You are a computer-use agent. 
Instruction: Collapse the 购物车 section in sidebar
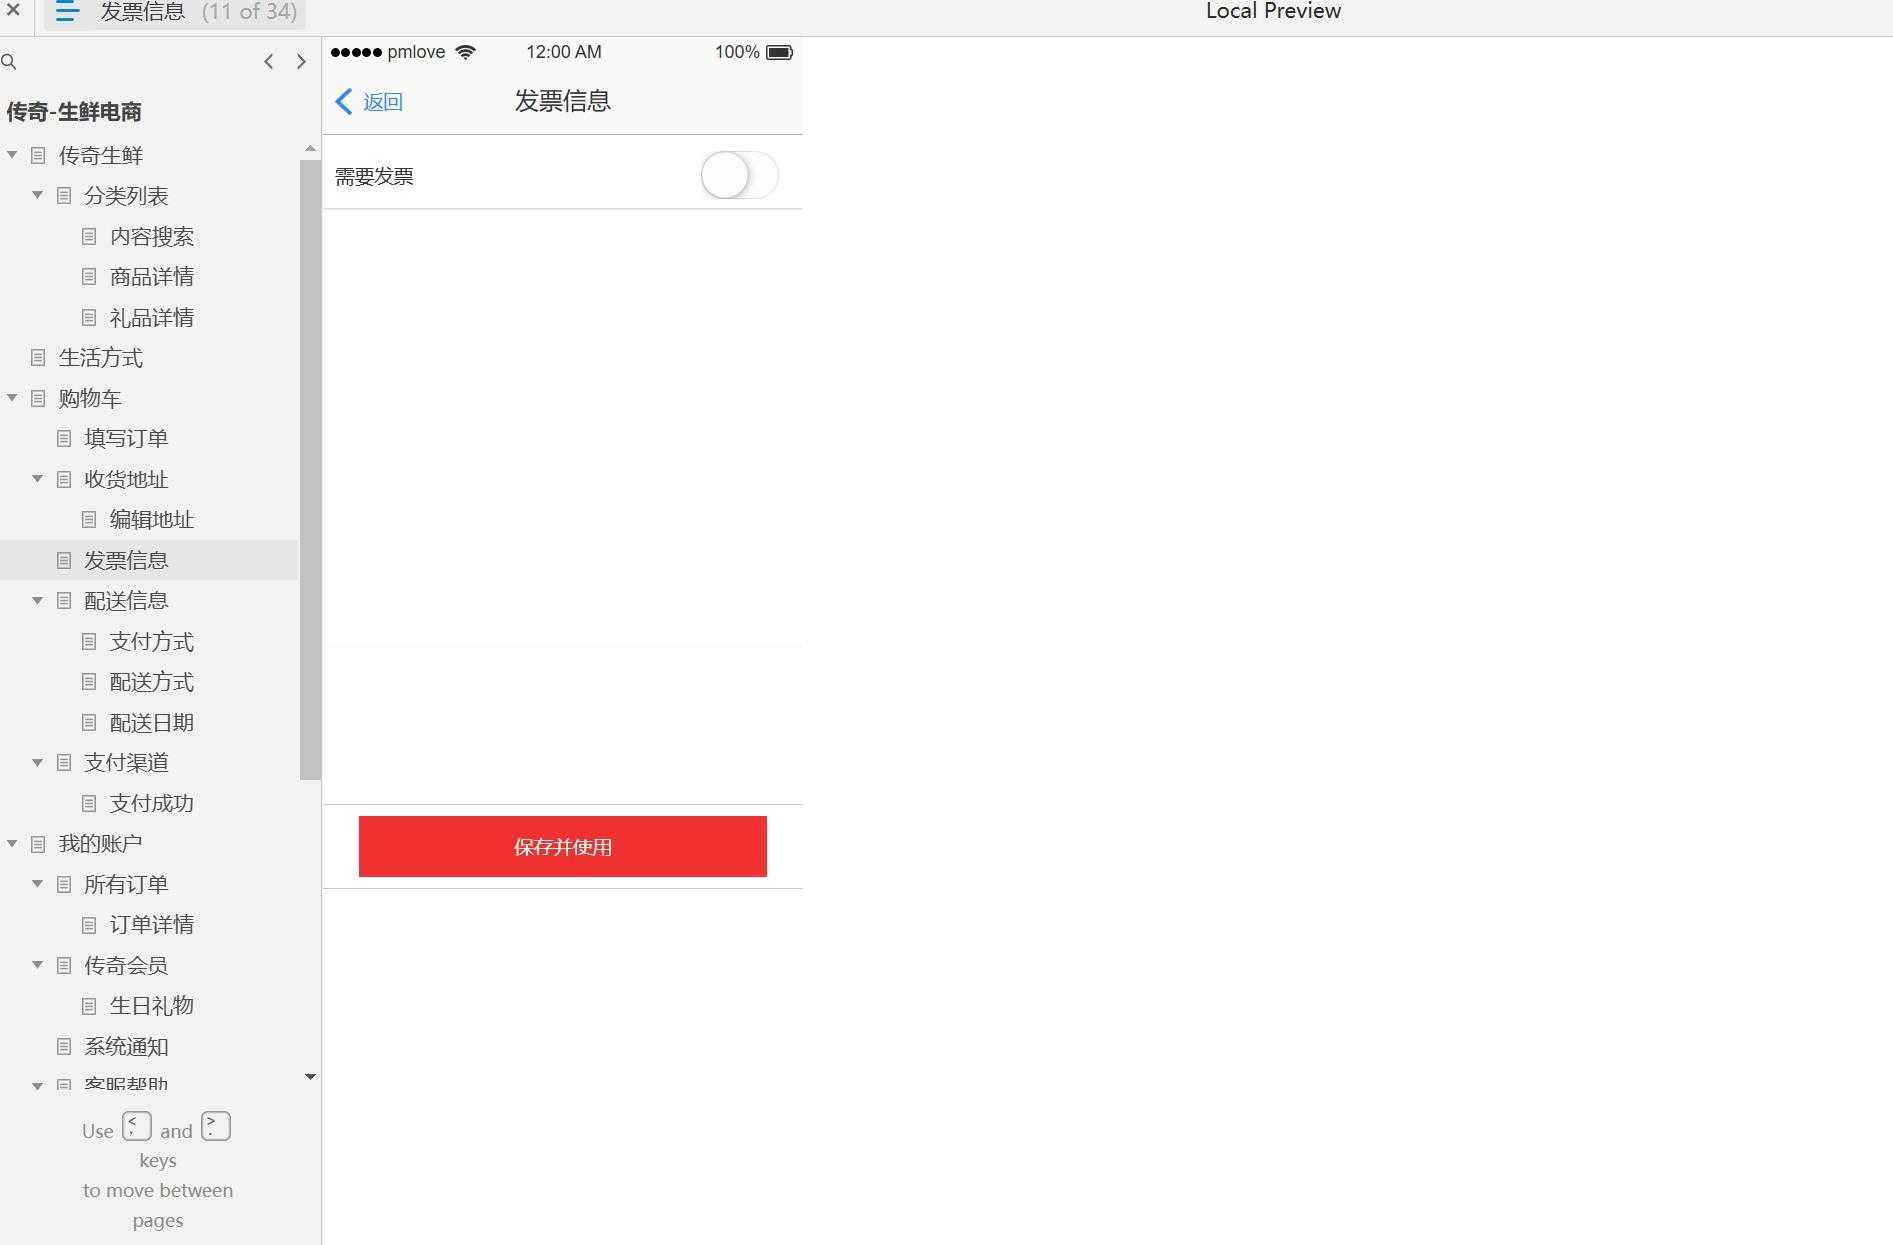coord(12,397)
